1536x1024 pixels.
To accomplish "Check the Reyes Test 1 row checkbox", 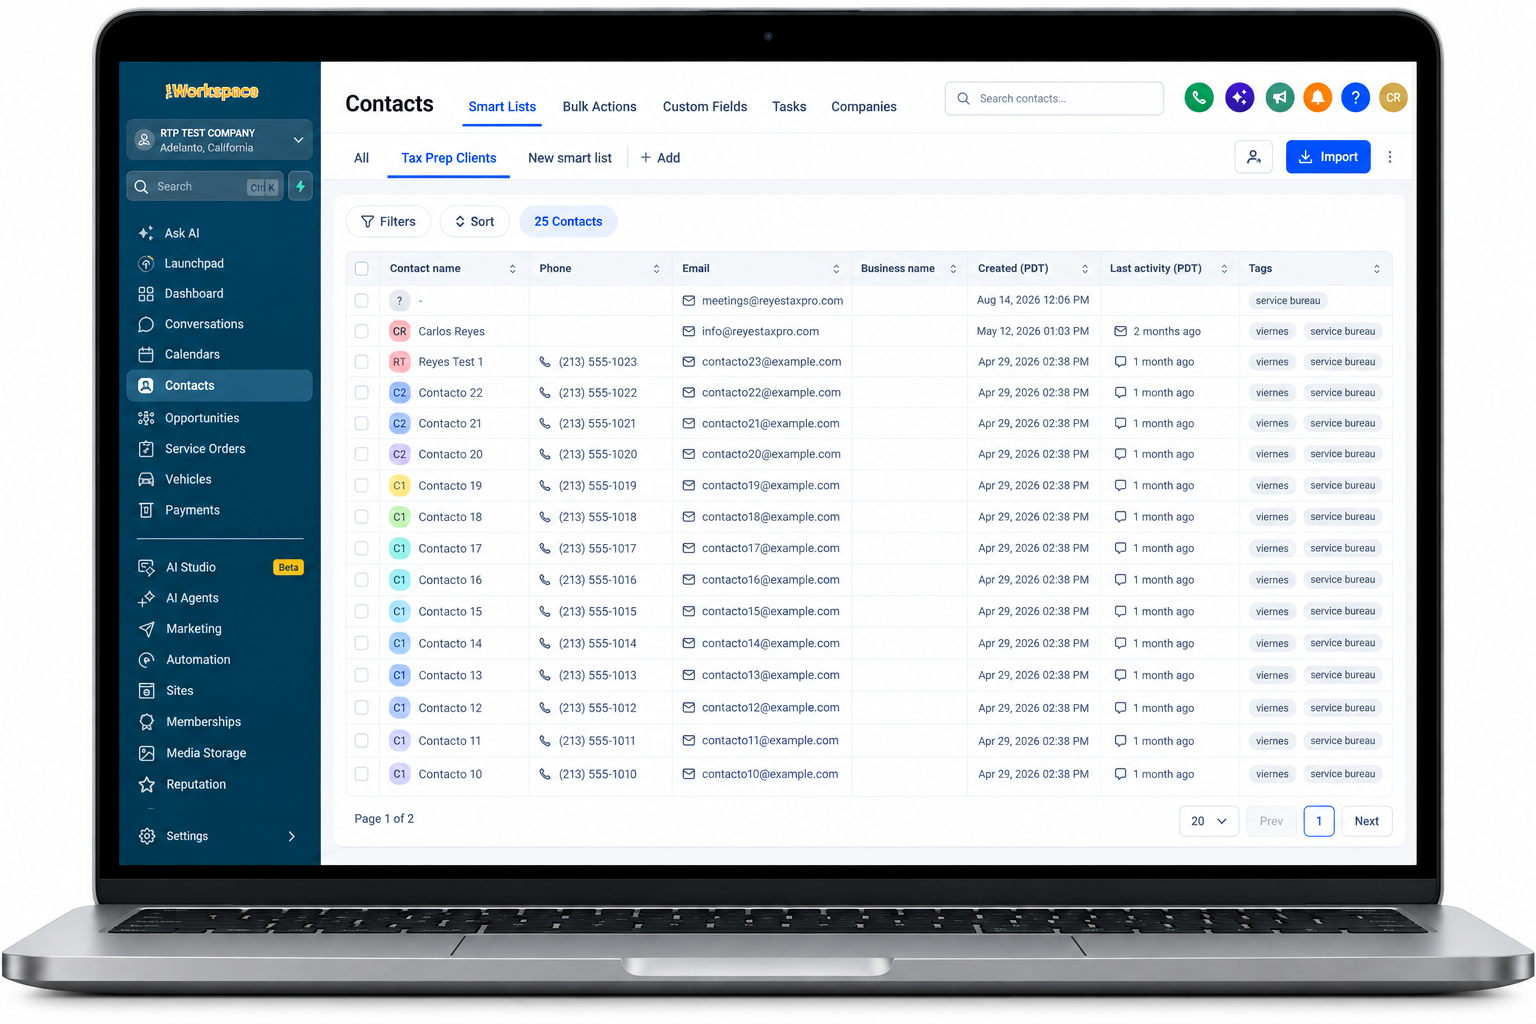I will point(362,362).
